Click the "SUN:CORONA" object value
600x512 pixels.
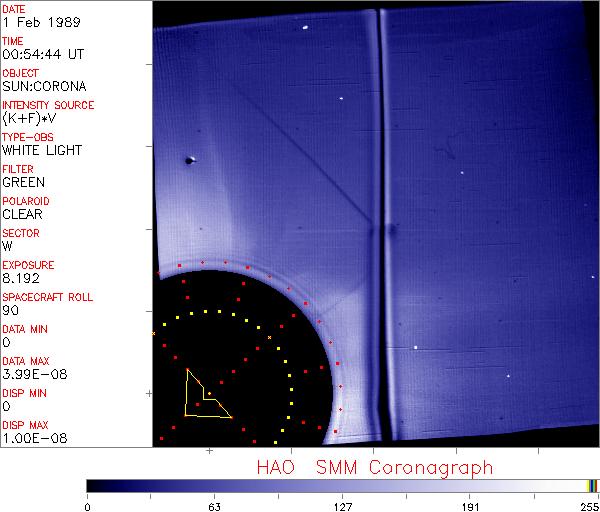[x=44, y=86]
